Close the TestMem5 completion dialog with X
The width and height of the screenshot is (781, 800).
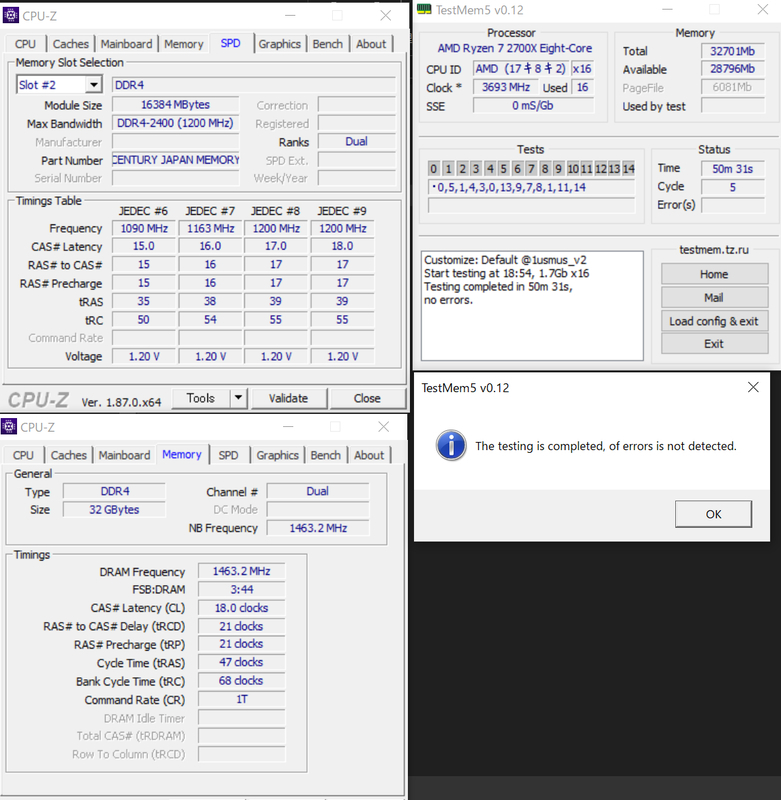coord(753,387)
